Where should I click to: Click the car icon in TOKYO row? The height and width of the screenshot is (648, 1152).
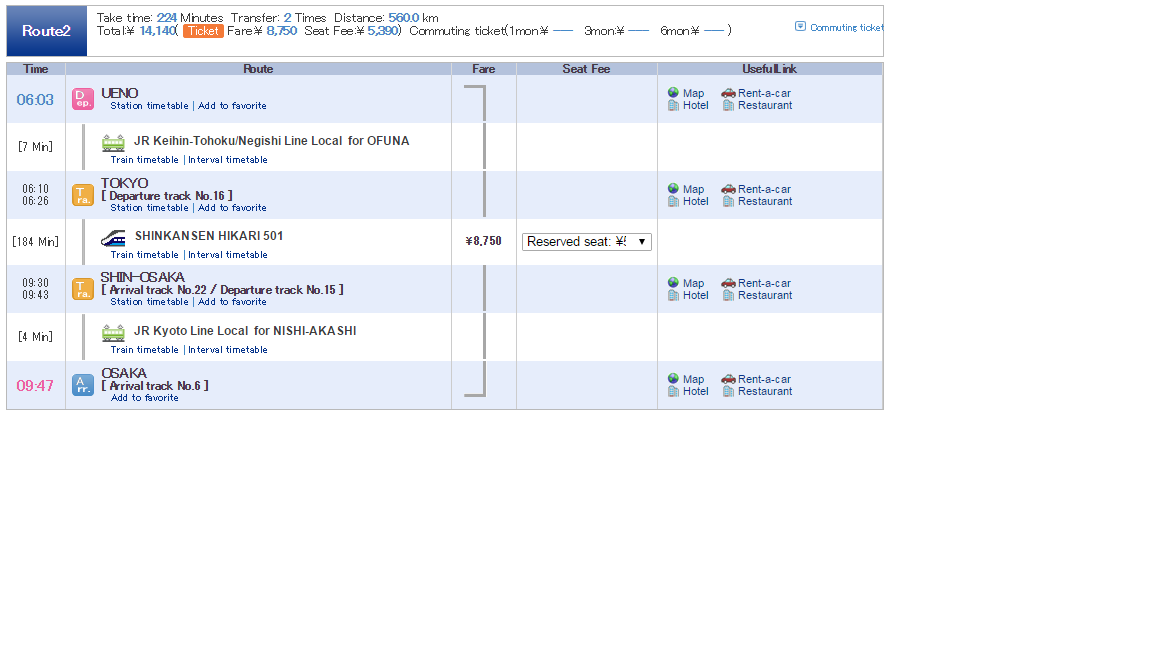[x=728, y=189]
